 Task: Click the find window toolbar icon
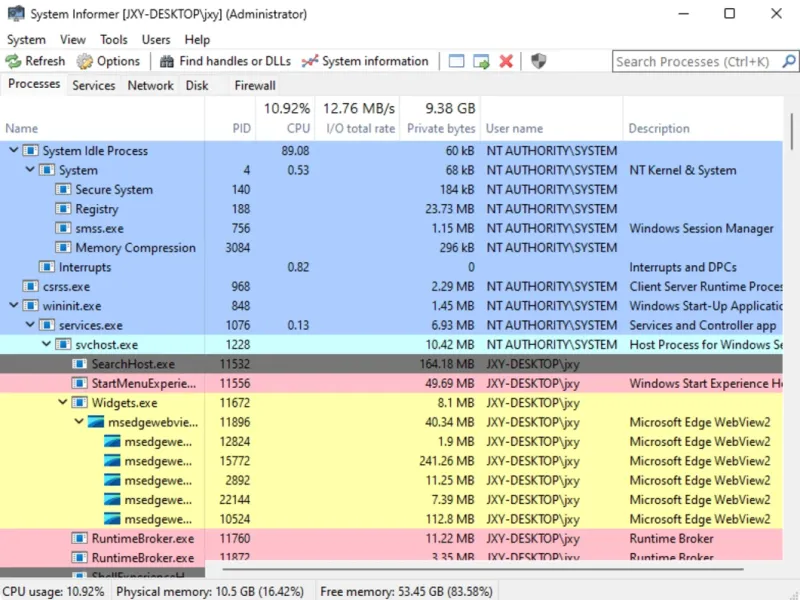pos(456,61)
